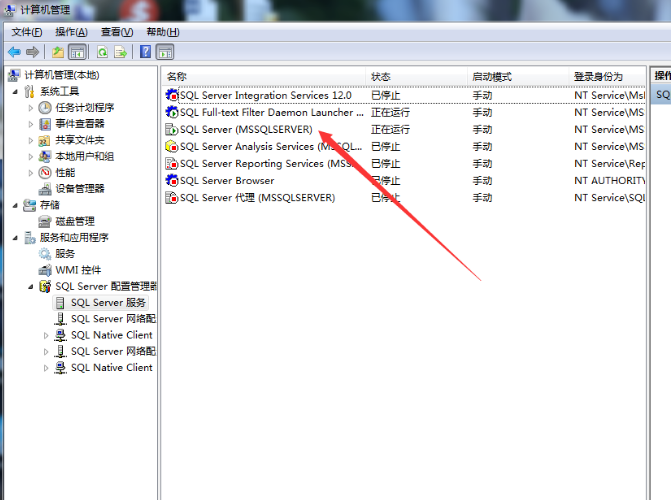Click the Refresh toolbar icon
Image resolution: width=671 pixels, height=500 pixels.
click(x=102, y=52)
